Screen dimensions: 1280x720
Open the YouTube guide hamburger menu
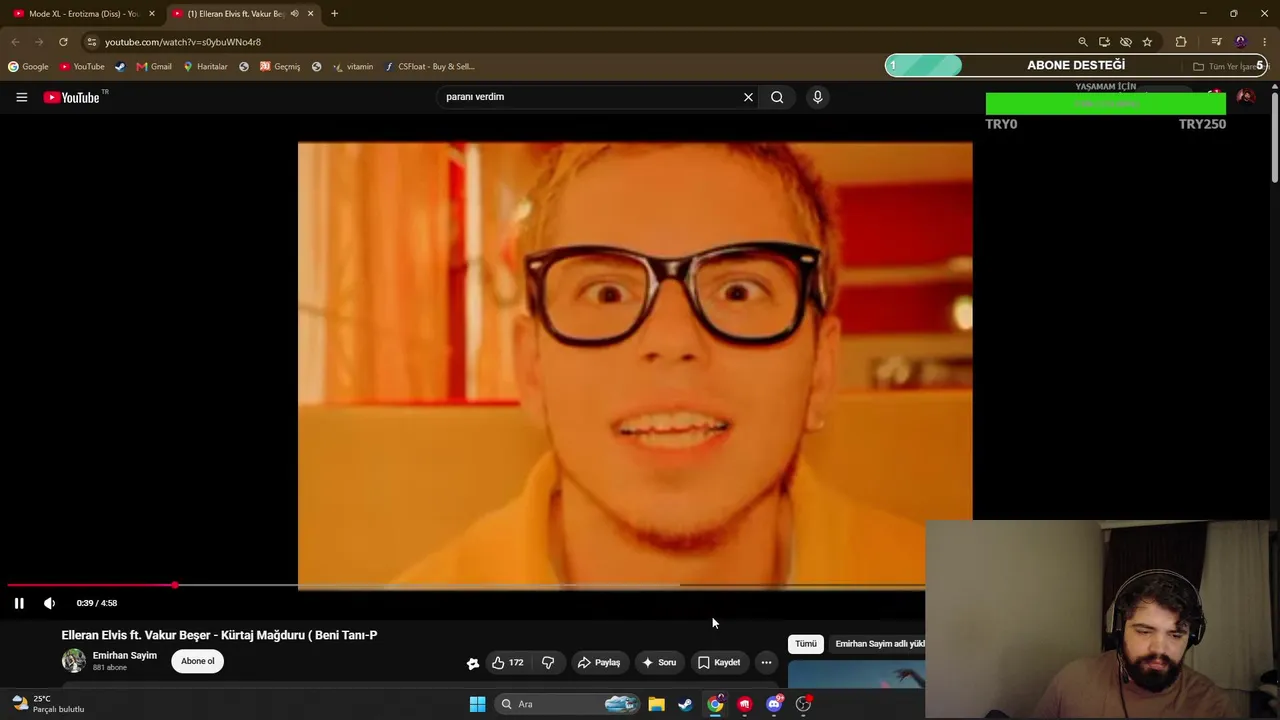(21, 97)
